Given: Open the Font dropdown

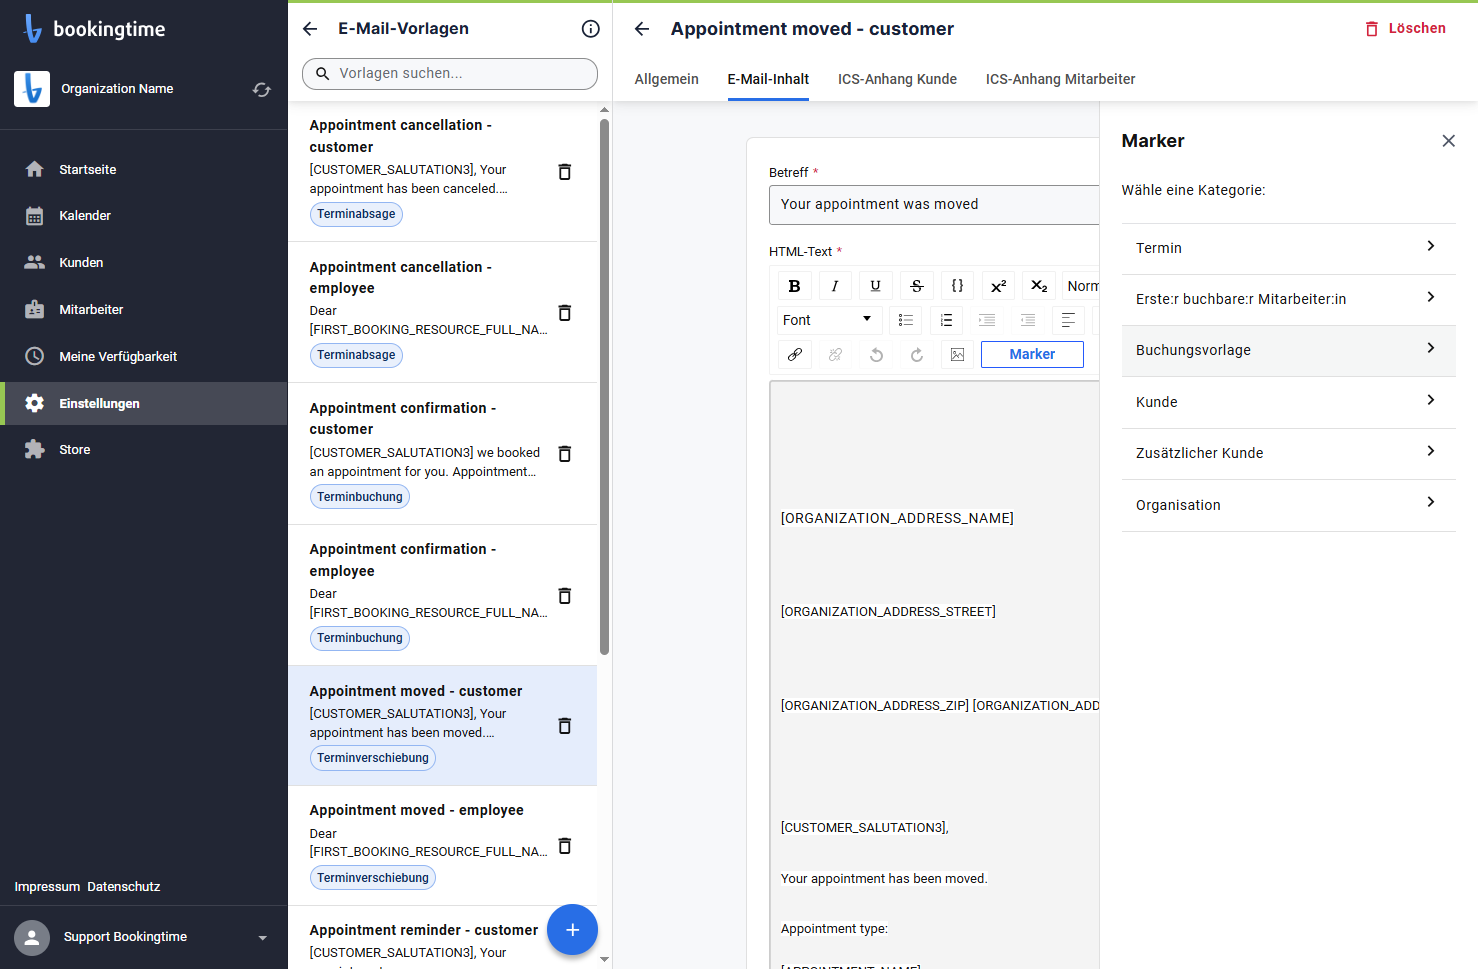Looking at the screenshot, I should click(x=830, y=320).
